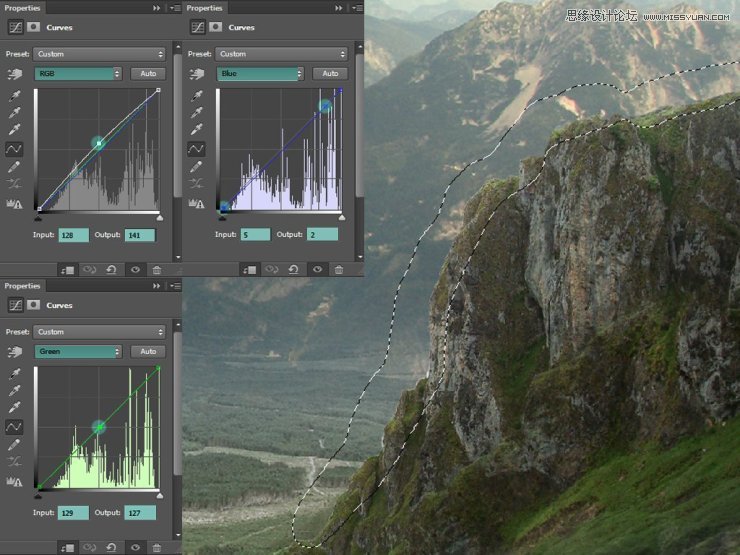Open Preset dropdown in Blue panel

[281, 54]
